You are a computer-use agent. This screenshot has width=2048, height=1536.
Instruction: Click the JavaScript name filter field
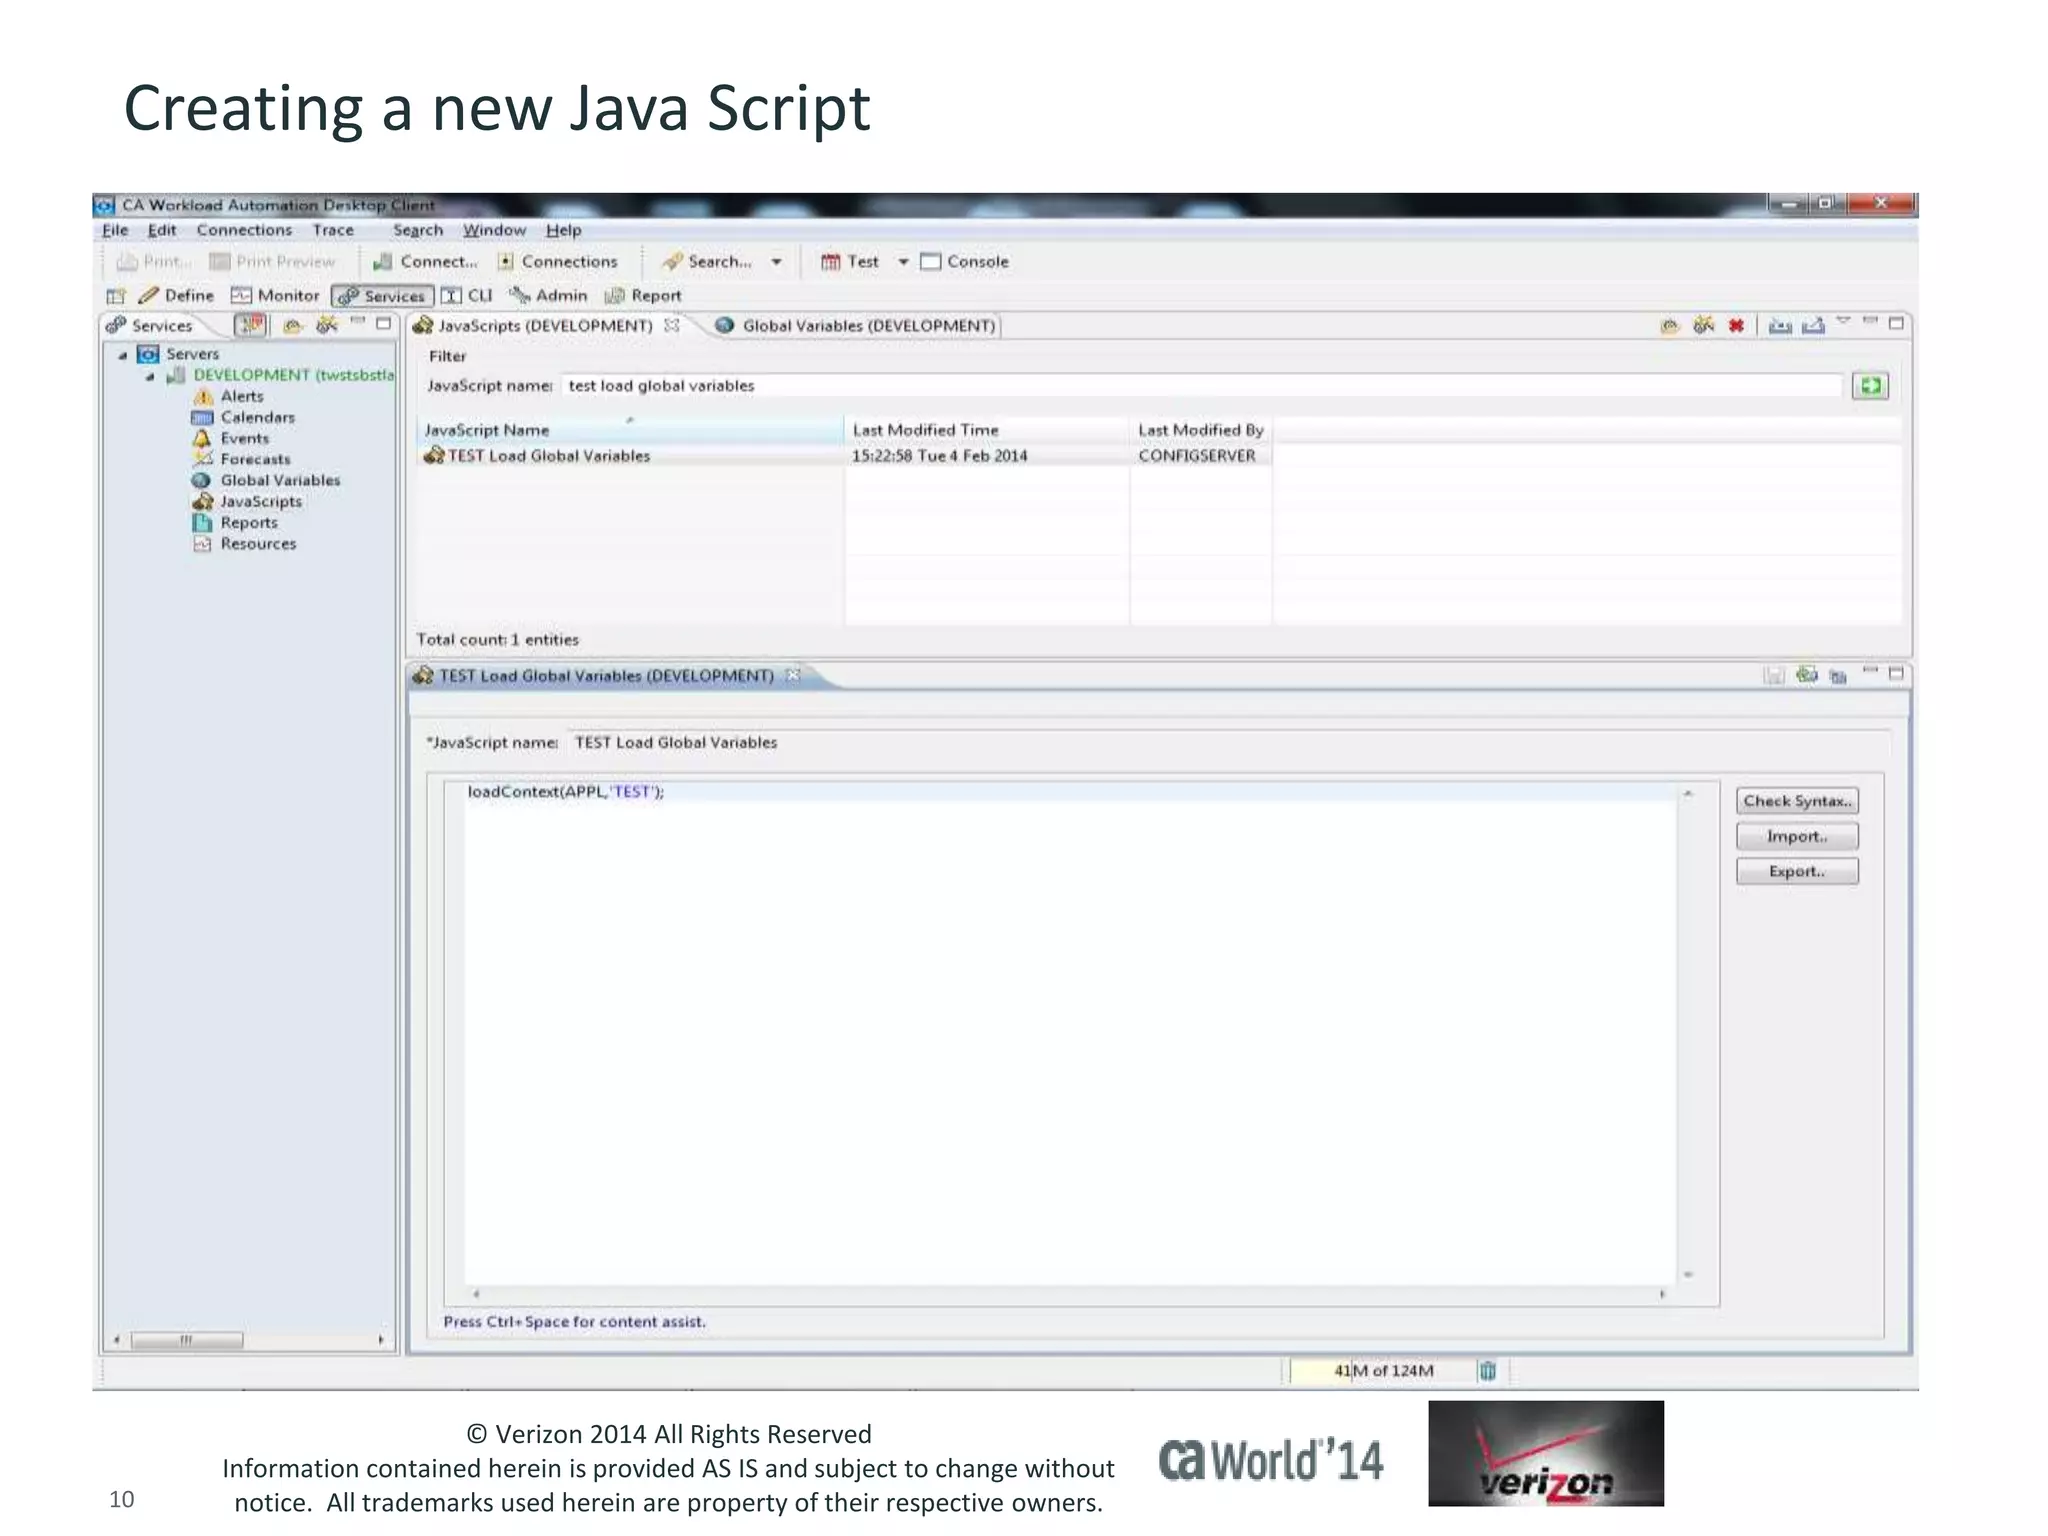[x=1201, y=386]
